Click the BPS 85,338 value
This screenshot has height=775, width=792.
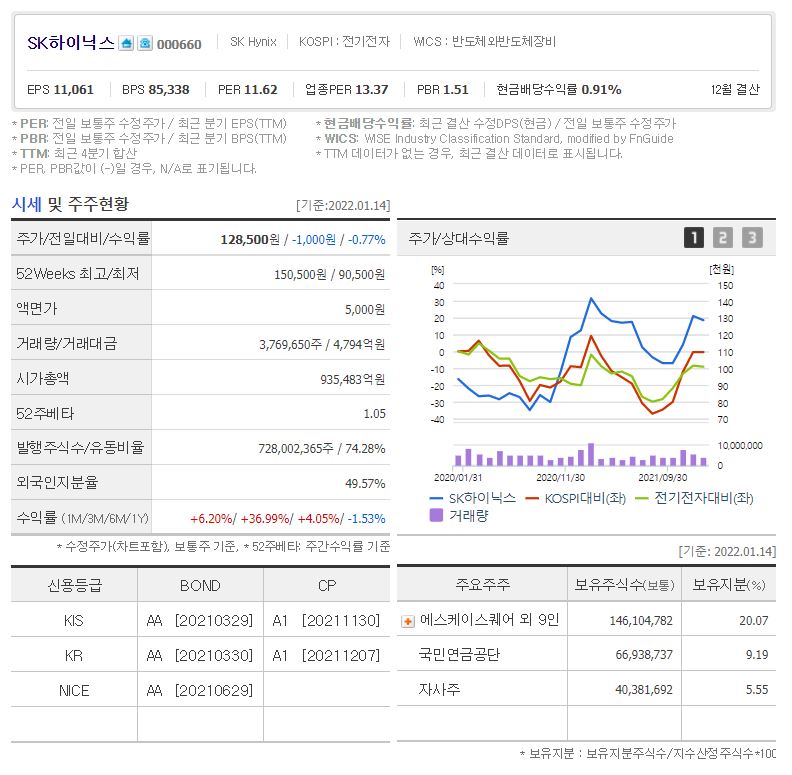click(x=156, y=90)
